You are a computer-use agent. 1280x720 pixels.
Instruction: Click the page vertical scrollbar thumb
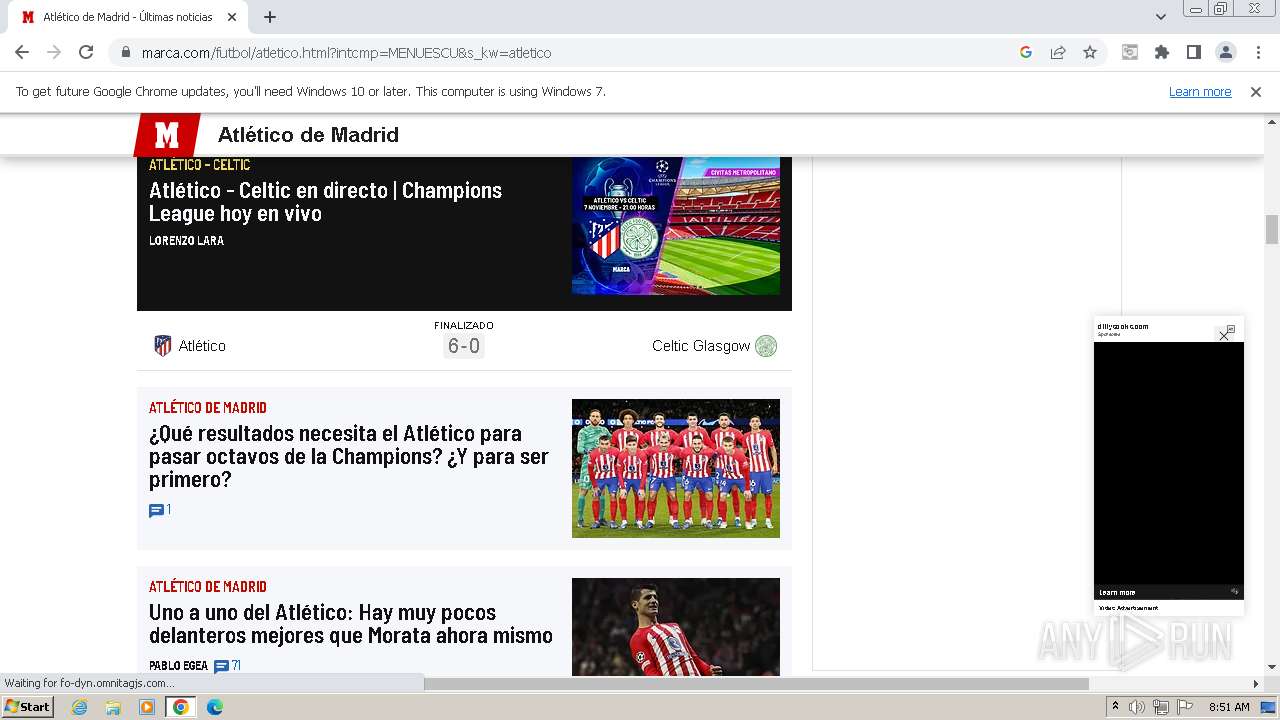click(1272, 229)
